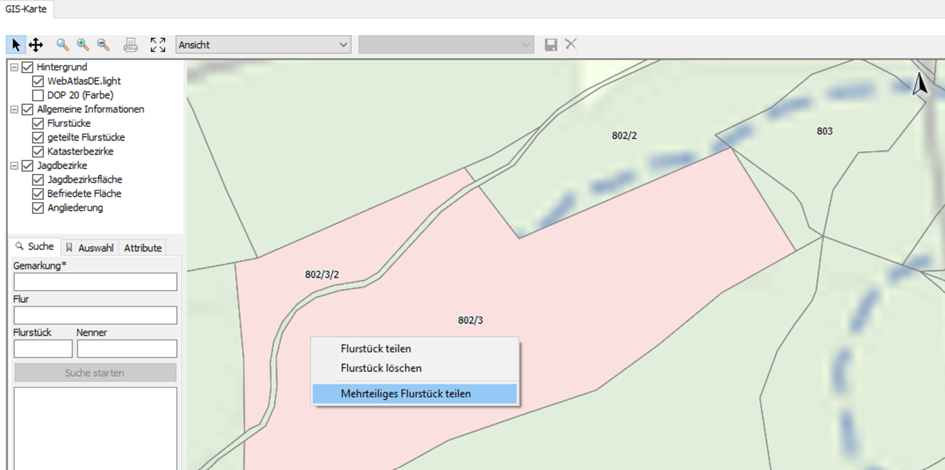Screen dimensions: 945x470
Task: Switch to the Attribute tab
Action: coord(142,247)
